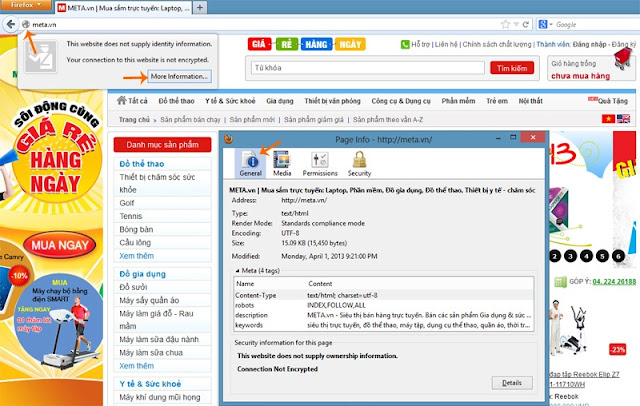Screen dimensions: 640x406
Task: Click the More Information button
Action: pos(179,76)
